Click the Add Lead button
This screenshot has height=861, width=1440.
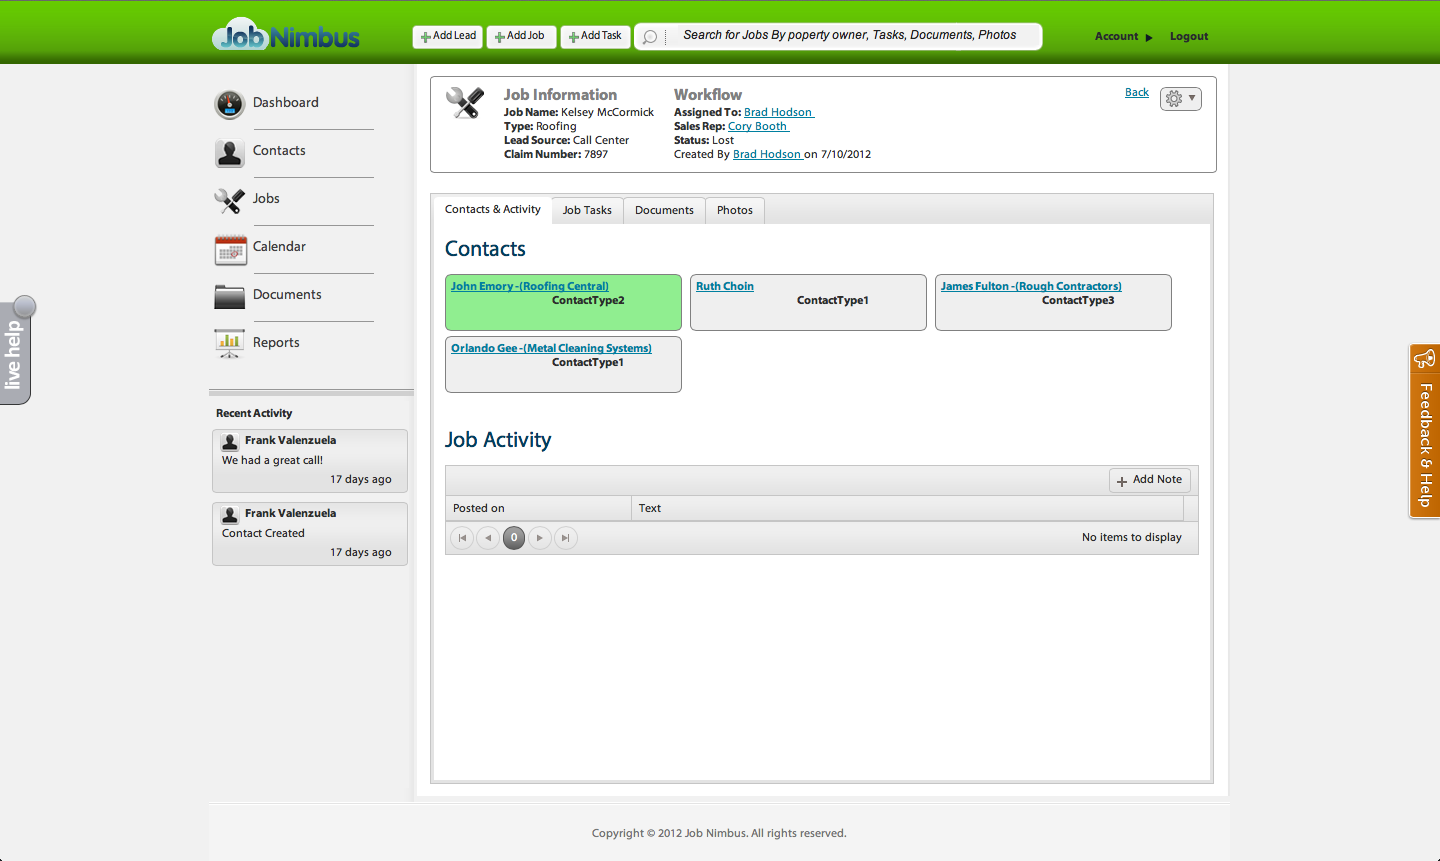click(x=448, y=36)
